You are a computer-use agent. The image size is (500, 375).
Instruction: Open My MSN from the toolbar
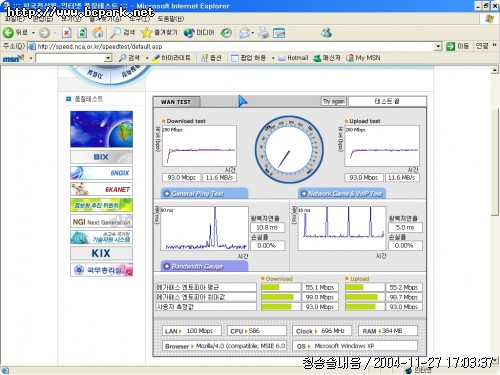coord(363,58)
